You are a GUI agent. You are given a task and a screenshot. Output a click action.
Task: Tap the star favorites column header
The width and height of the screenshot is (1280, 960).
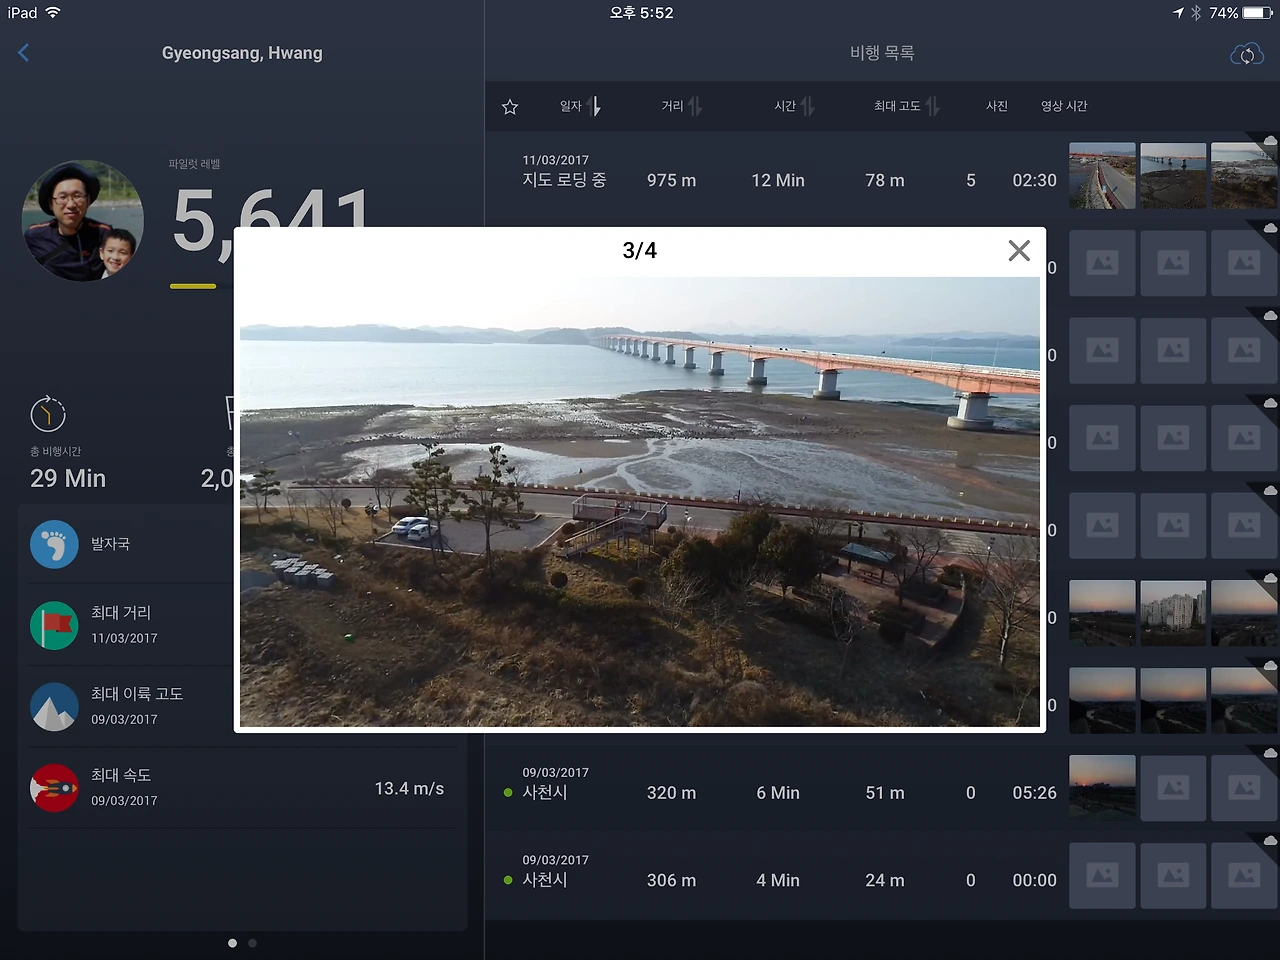(510, 106)
